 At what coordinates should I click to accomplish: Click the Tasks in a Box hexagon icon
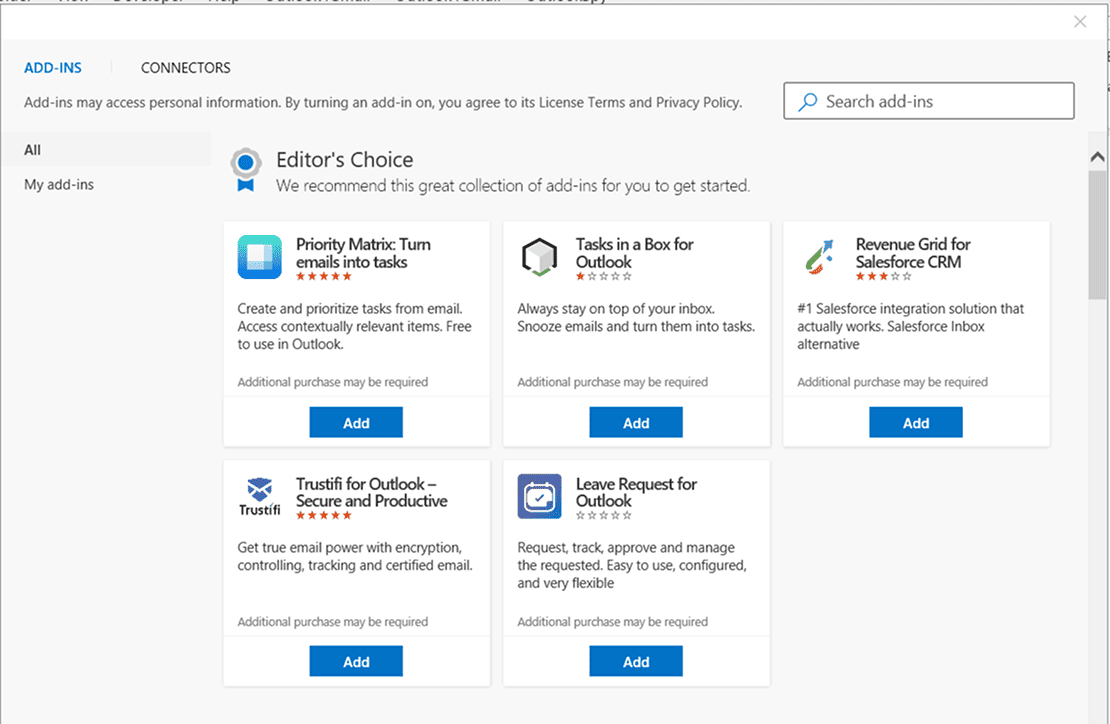point(539,257)
